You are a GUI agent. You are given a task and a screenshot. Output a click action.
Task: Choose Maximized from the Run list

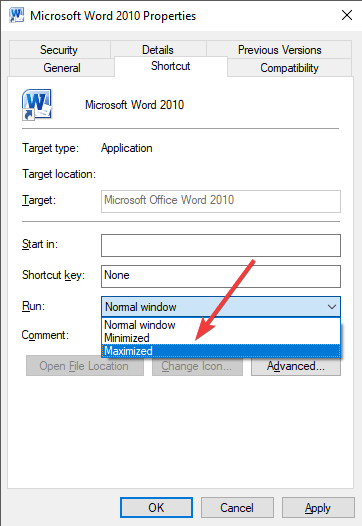coord(221,351)
